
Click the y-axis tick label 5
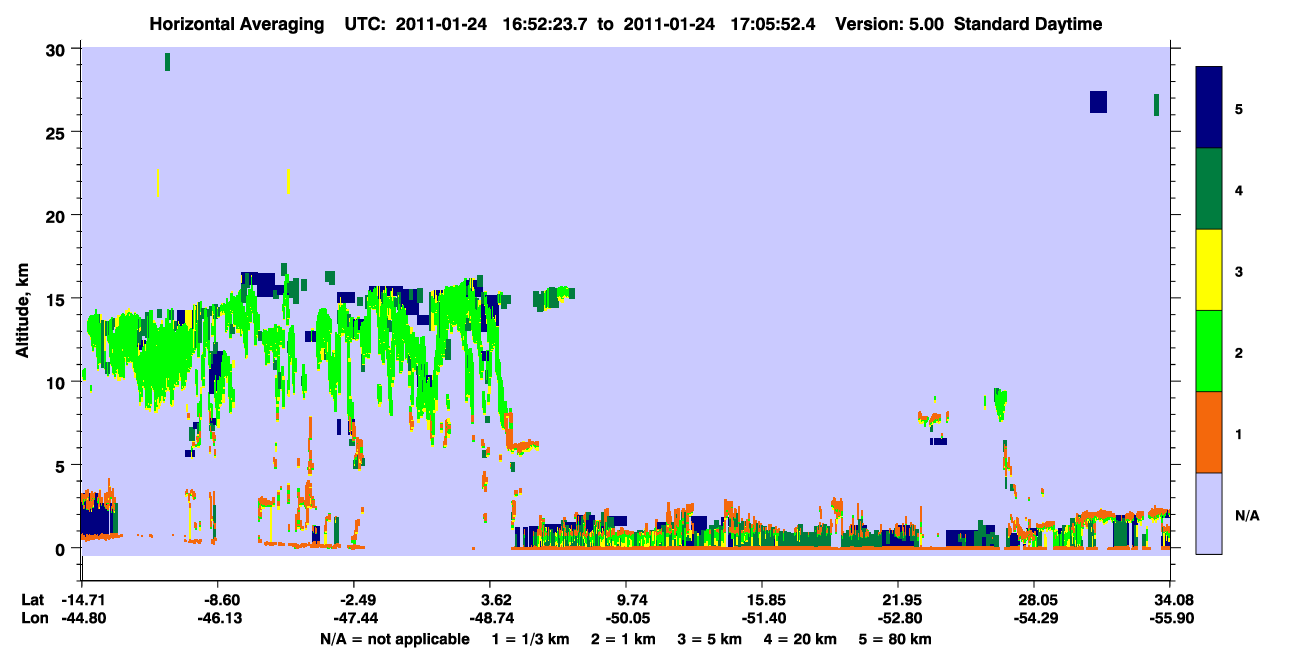(x=61, y=465)
